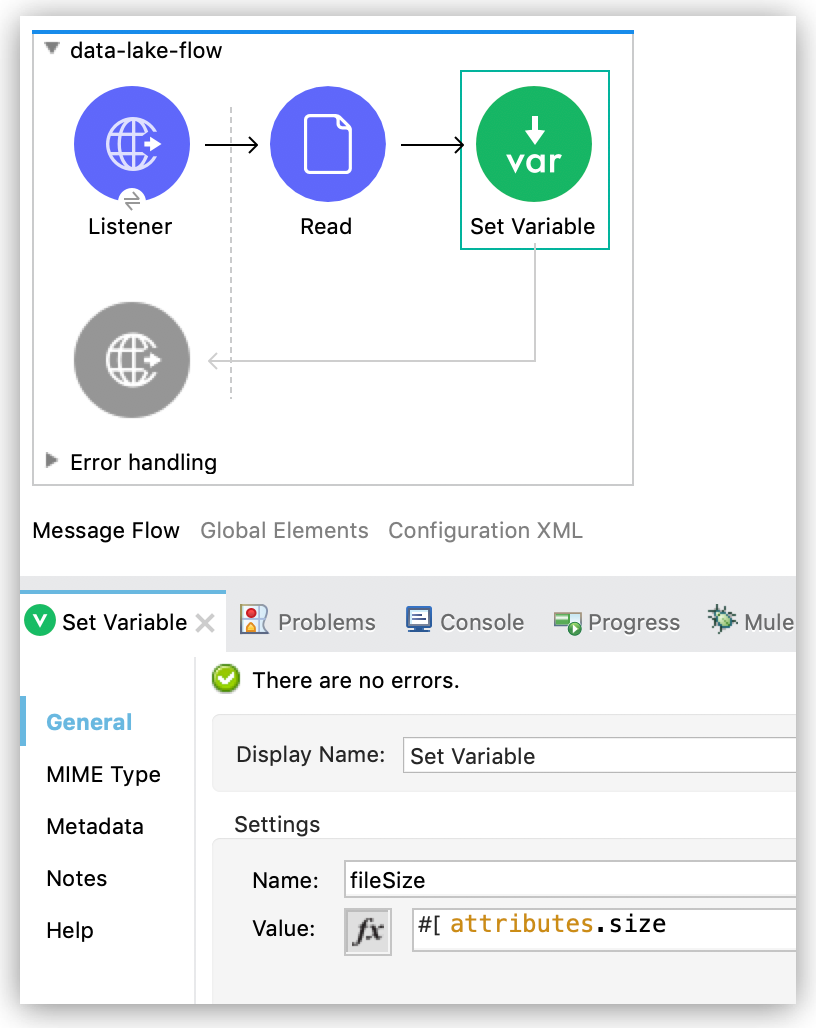Select the Message Flow tab
This screenshot has width=816, height=1028.
106,530
